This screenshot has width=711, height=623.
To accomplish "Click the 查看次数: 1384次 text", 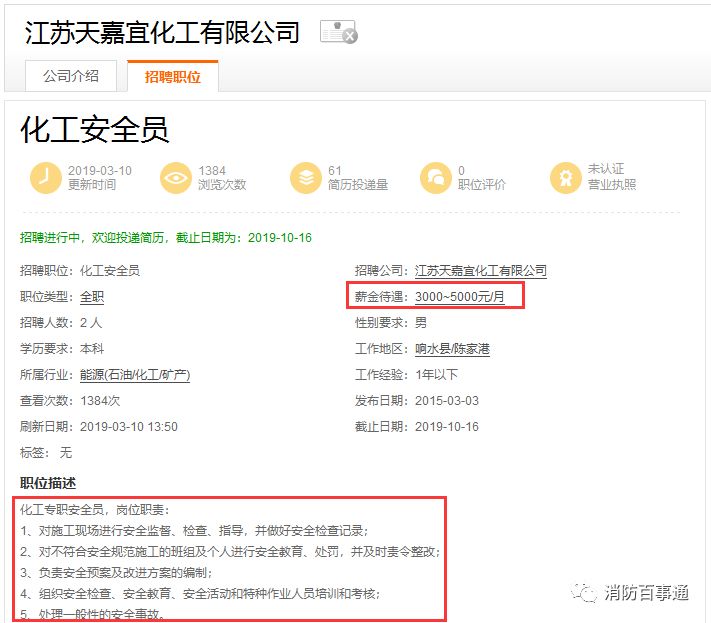I will coord(70,400).
